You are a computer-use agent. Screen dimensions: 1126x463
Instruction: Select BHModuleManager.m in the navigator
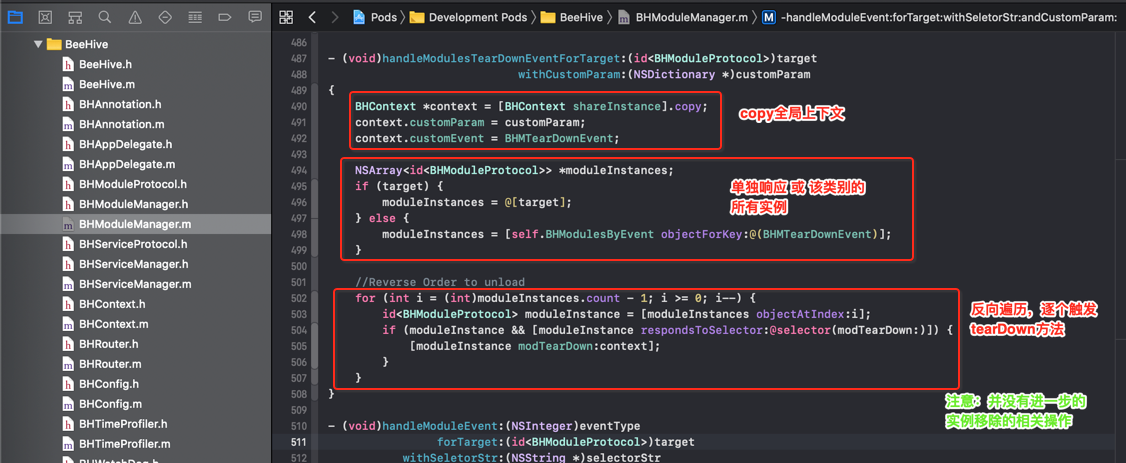click(136, 224)
